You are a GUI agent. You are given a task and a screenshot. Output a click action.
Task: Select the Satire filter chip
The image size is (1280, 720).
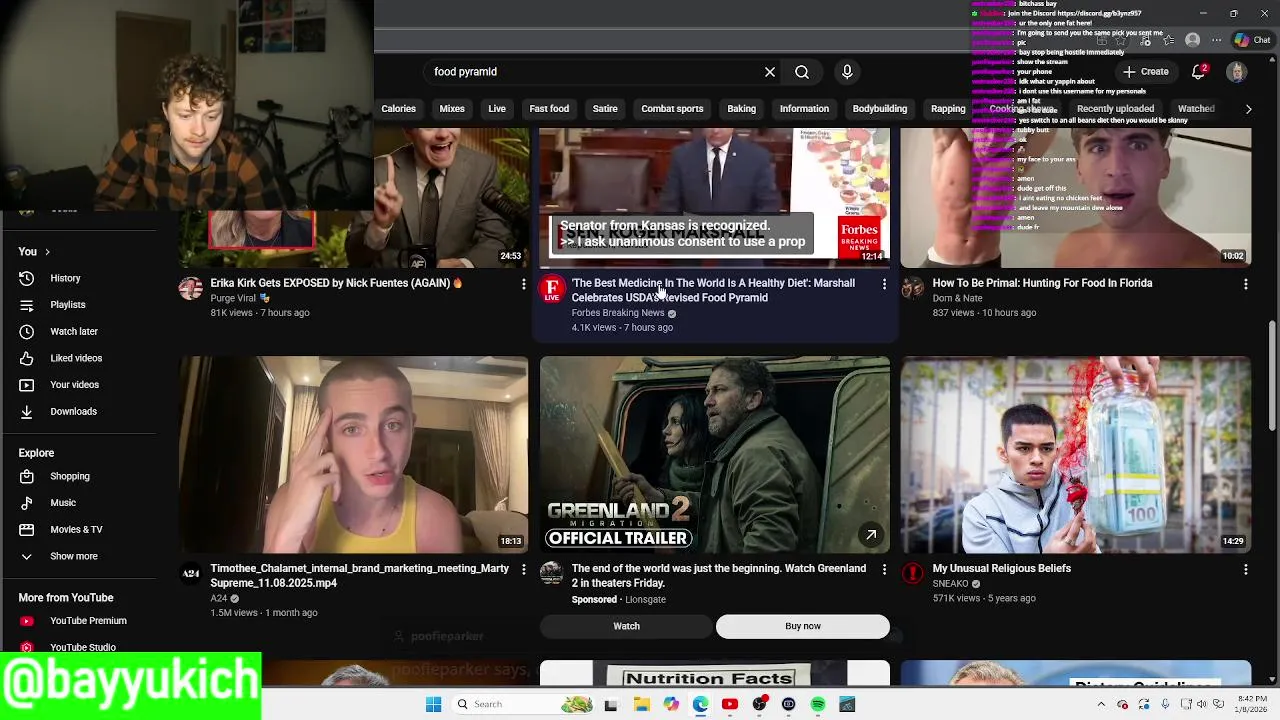point(605,109)
